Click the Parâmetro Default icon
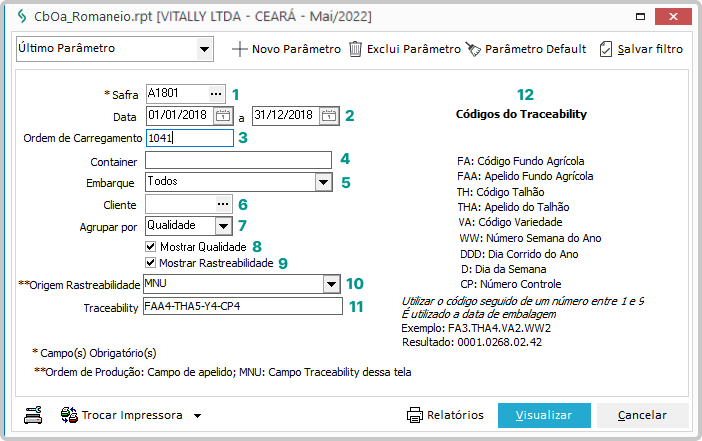The image size is (702, 441). coord(473,49)
